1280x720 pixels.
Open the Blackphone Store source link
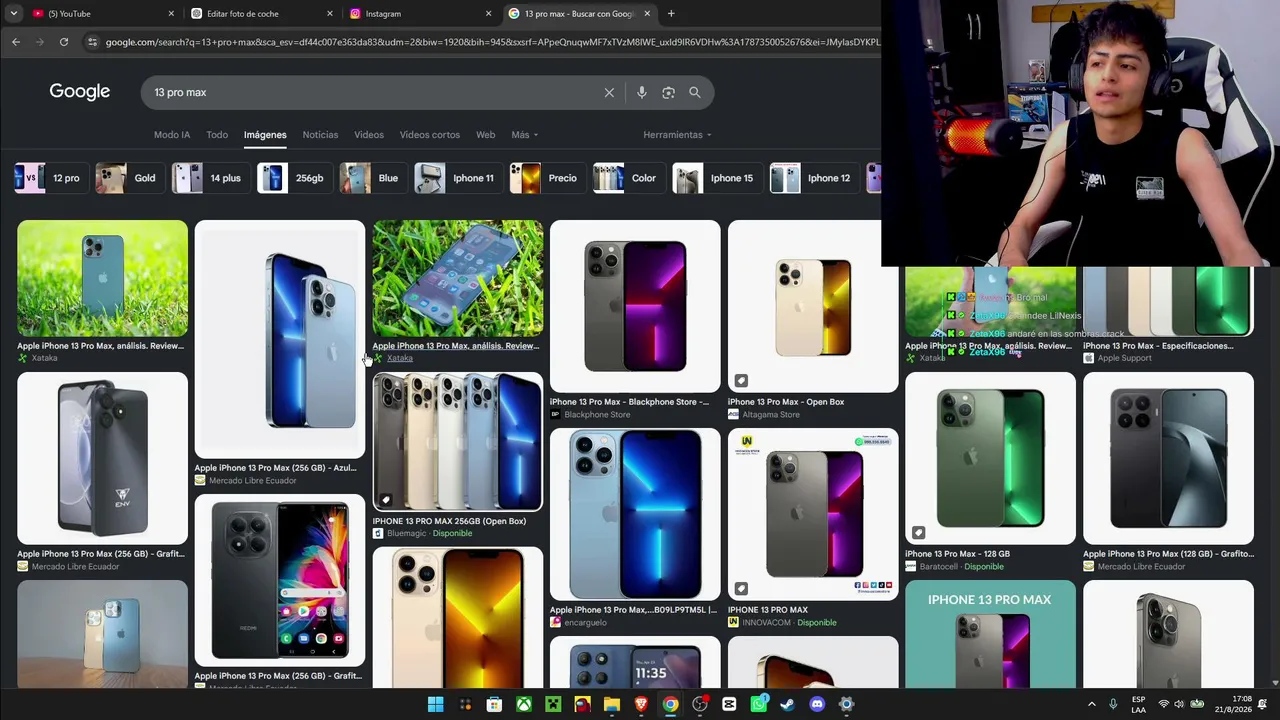tap(597, 415)
